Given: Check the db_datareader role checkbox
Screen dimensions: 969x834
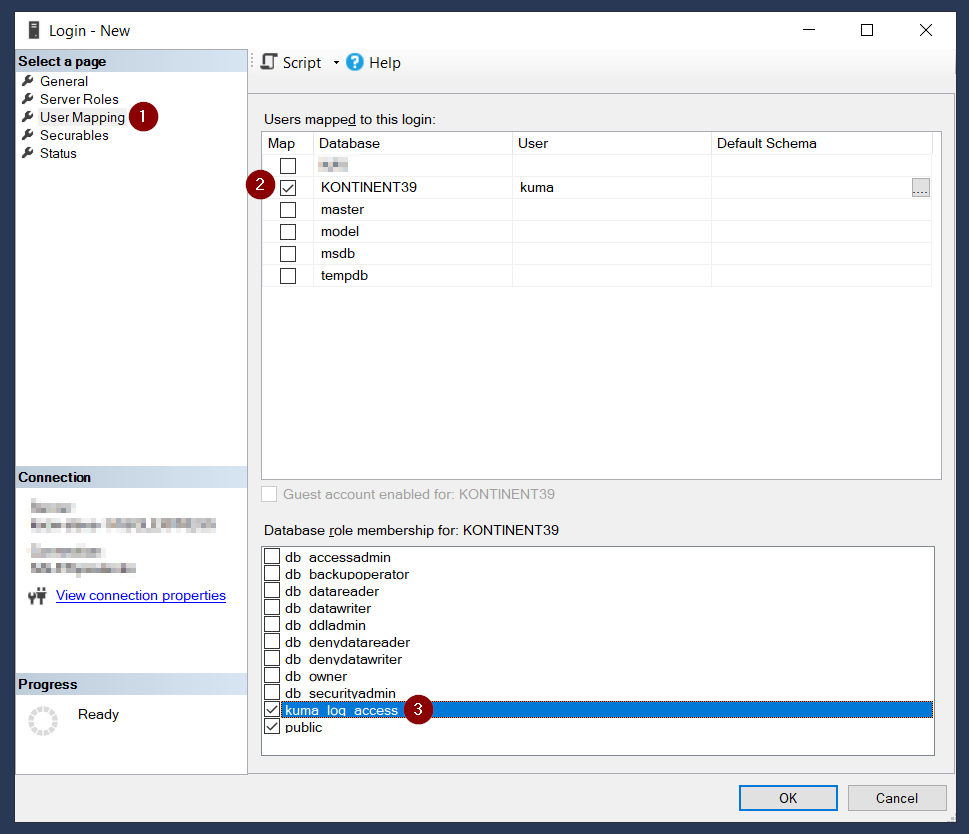Looking at the screenshot, I should 272,591.
